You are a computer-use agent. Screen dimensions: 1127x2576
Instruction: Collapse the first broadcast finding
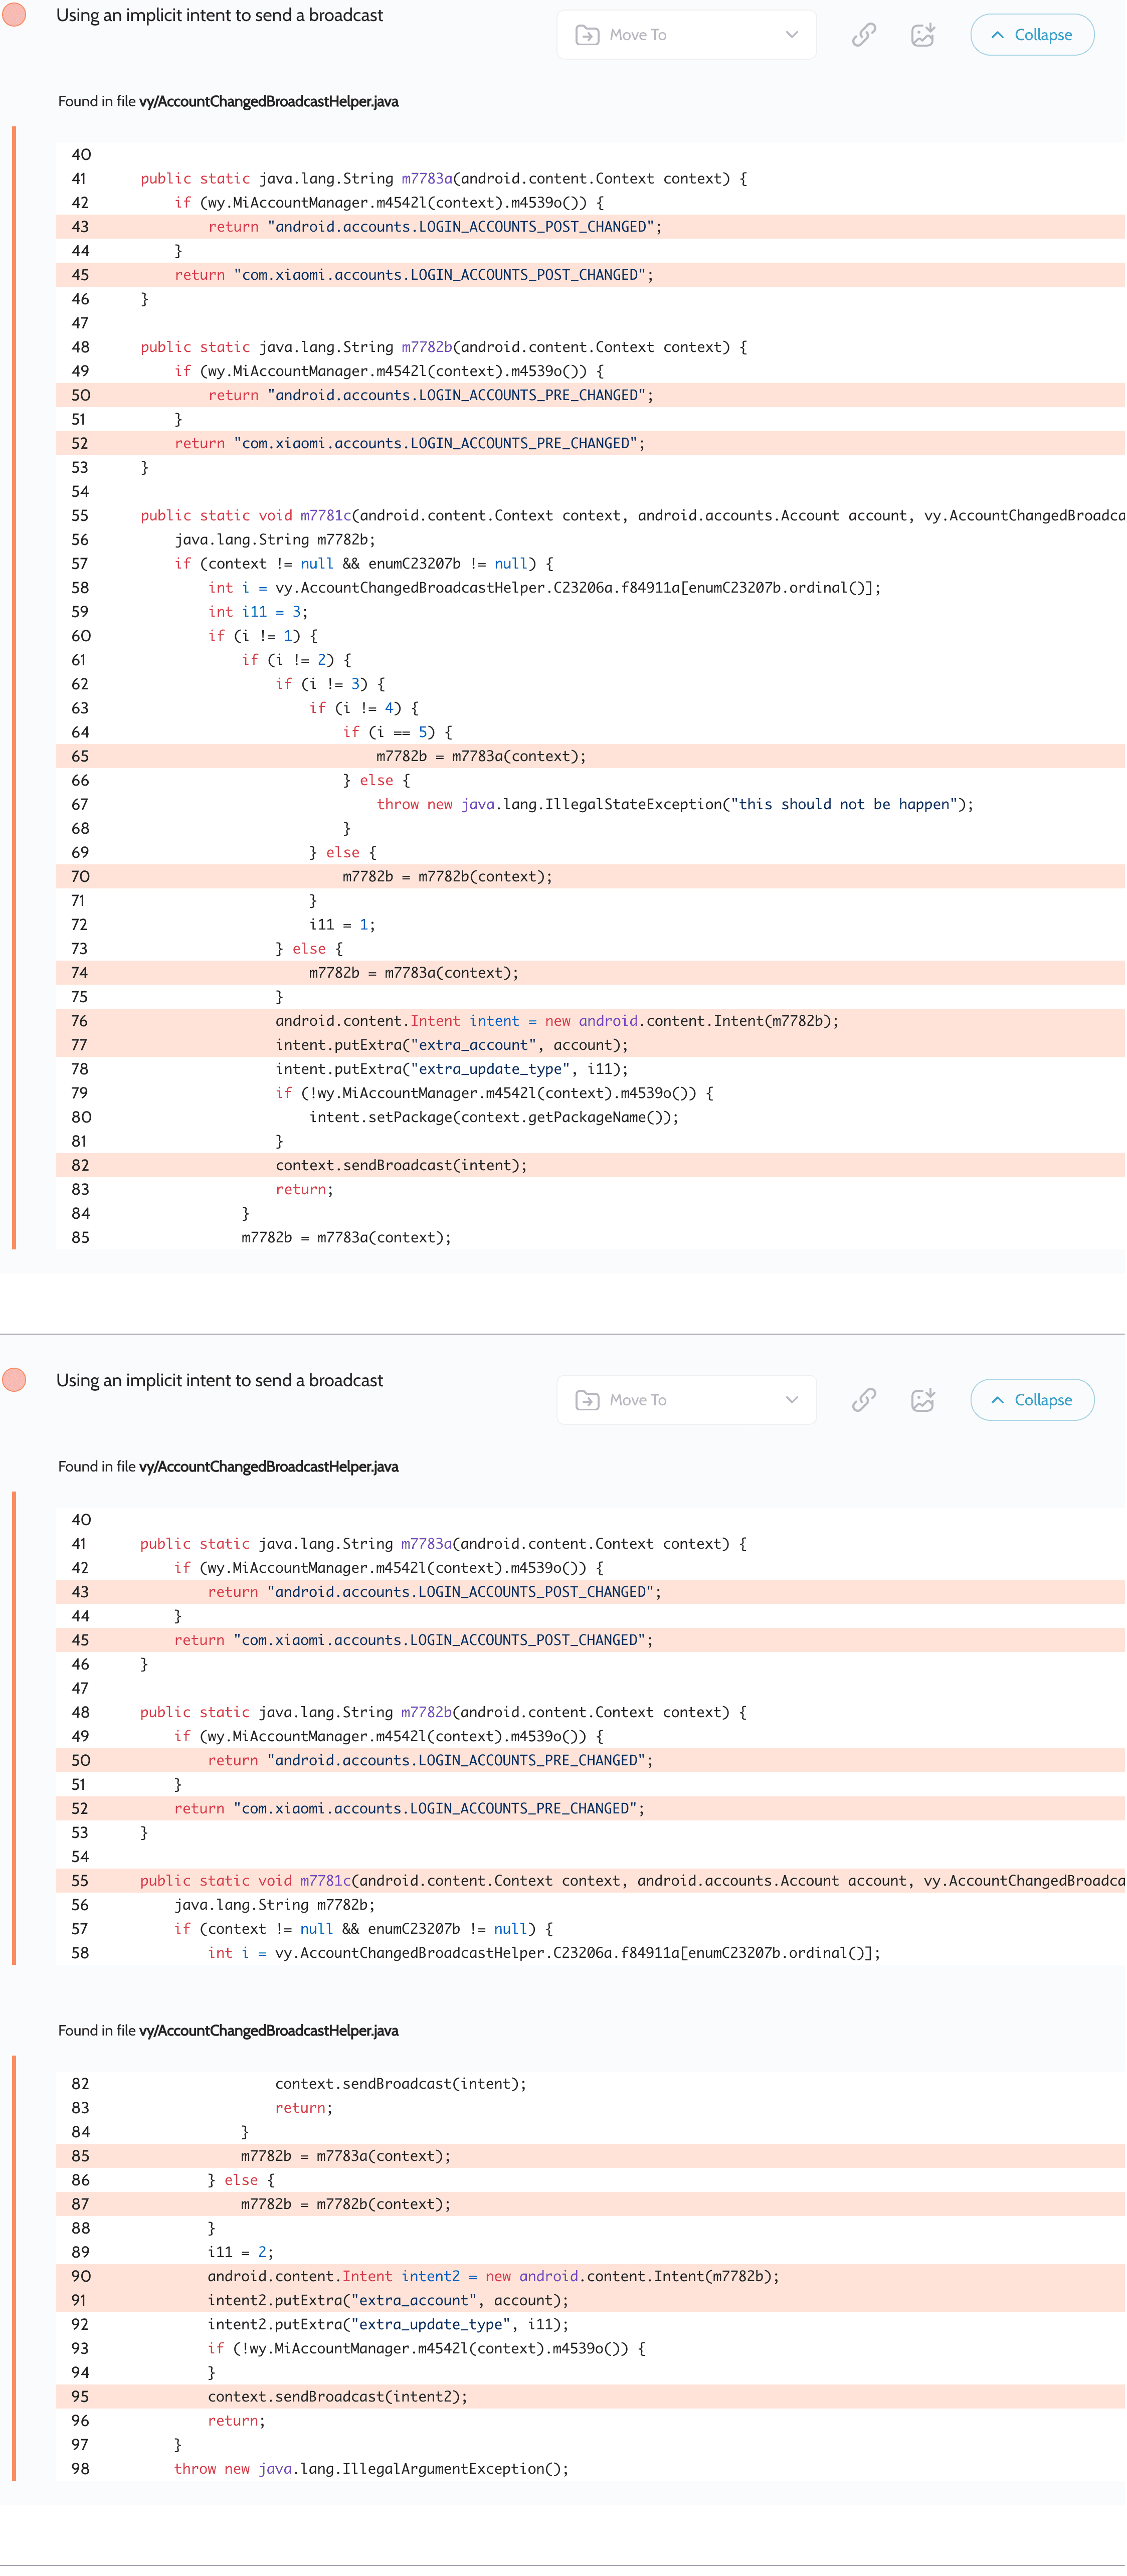(1032, 35)
